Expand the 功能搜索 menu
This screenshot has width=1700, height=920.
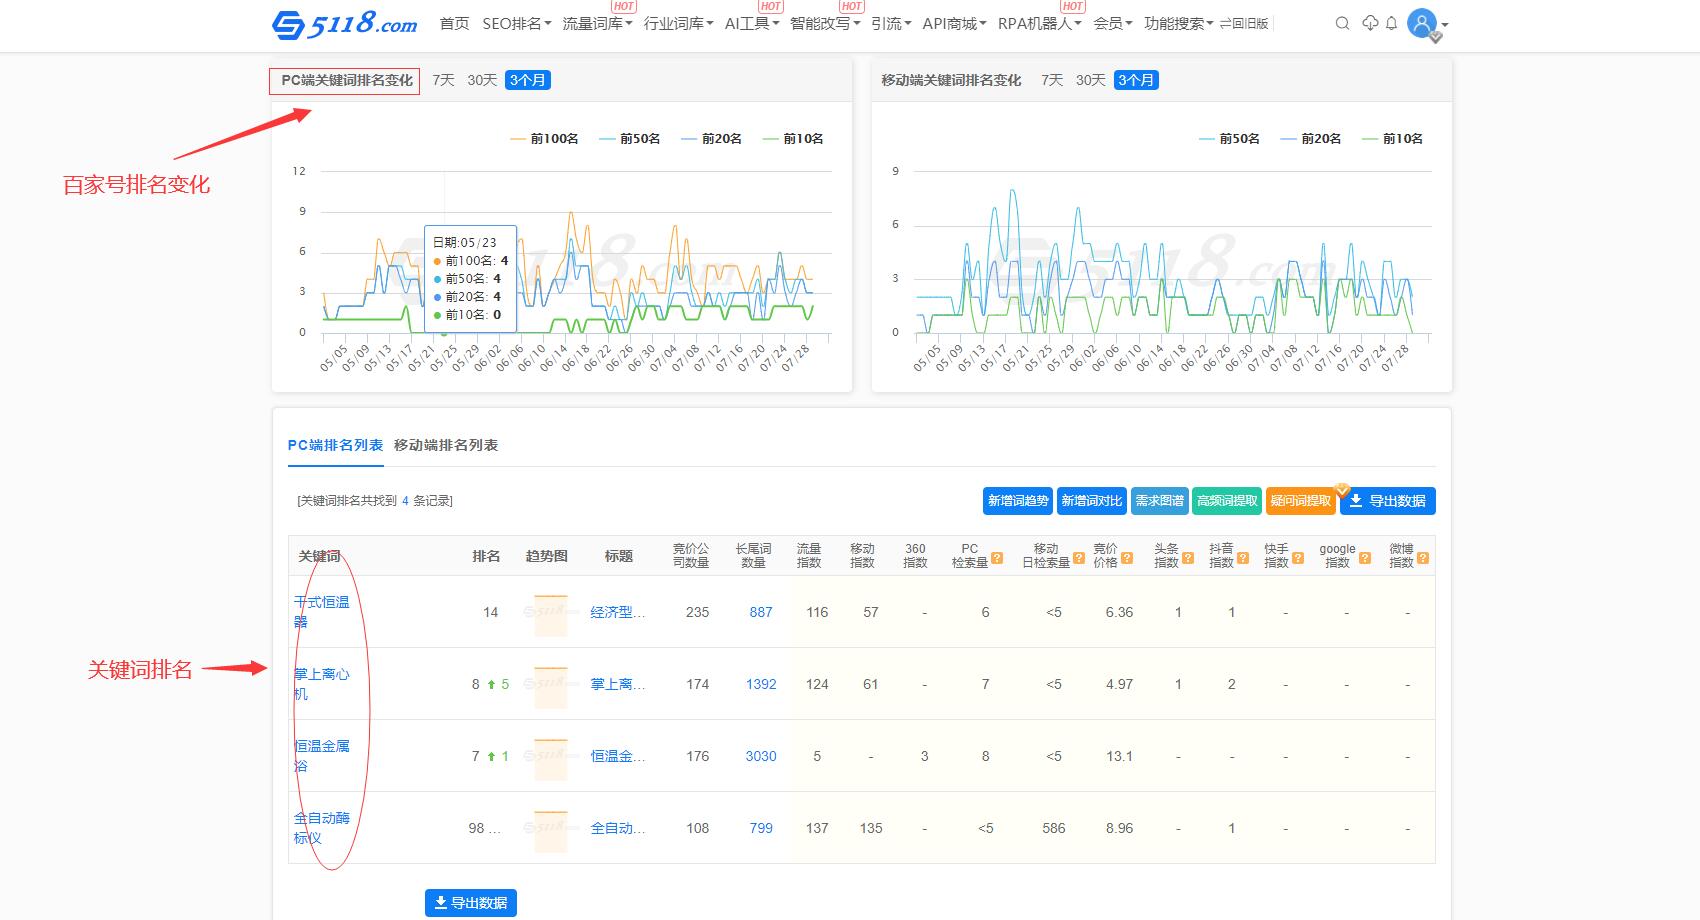click(x=1179, y=23)
